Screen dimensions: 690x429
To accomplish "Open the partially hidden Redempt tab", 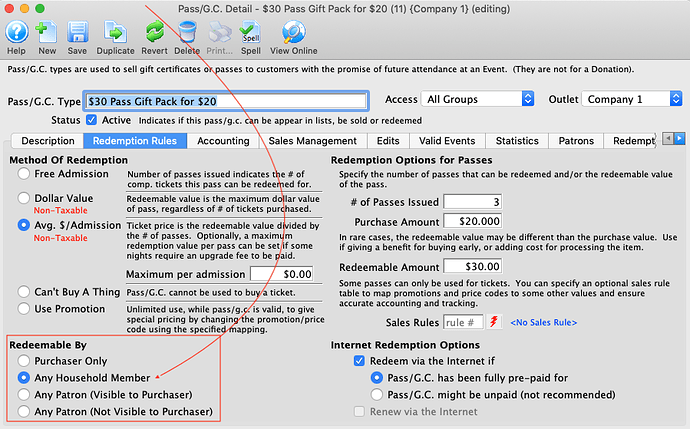I will pos(631,141).
